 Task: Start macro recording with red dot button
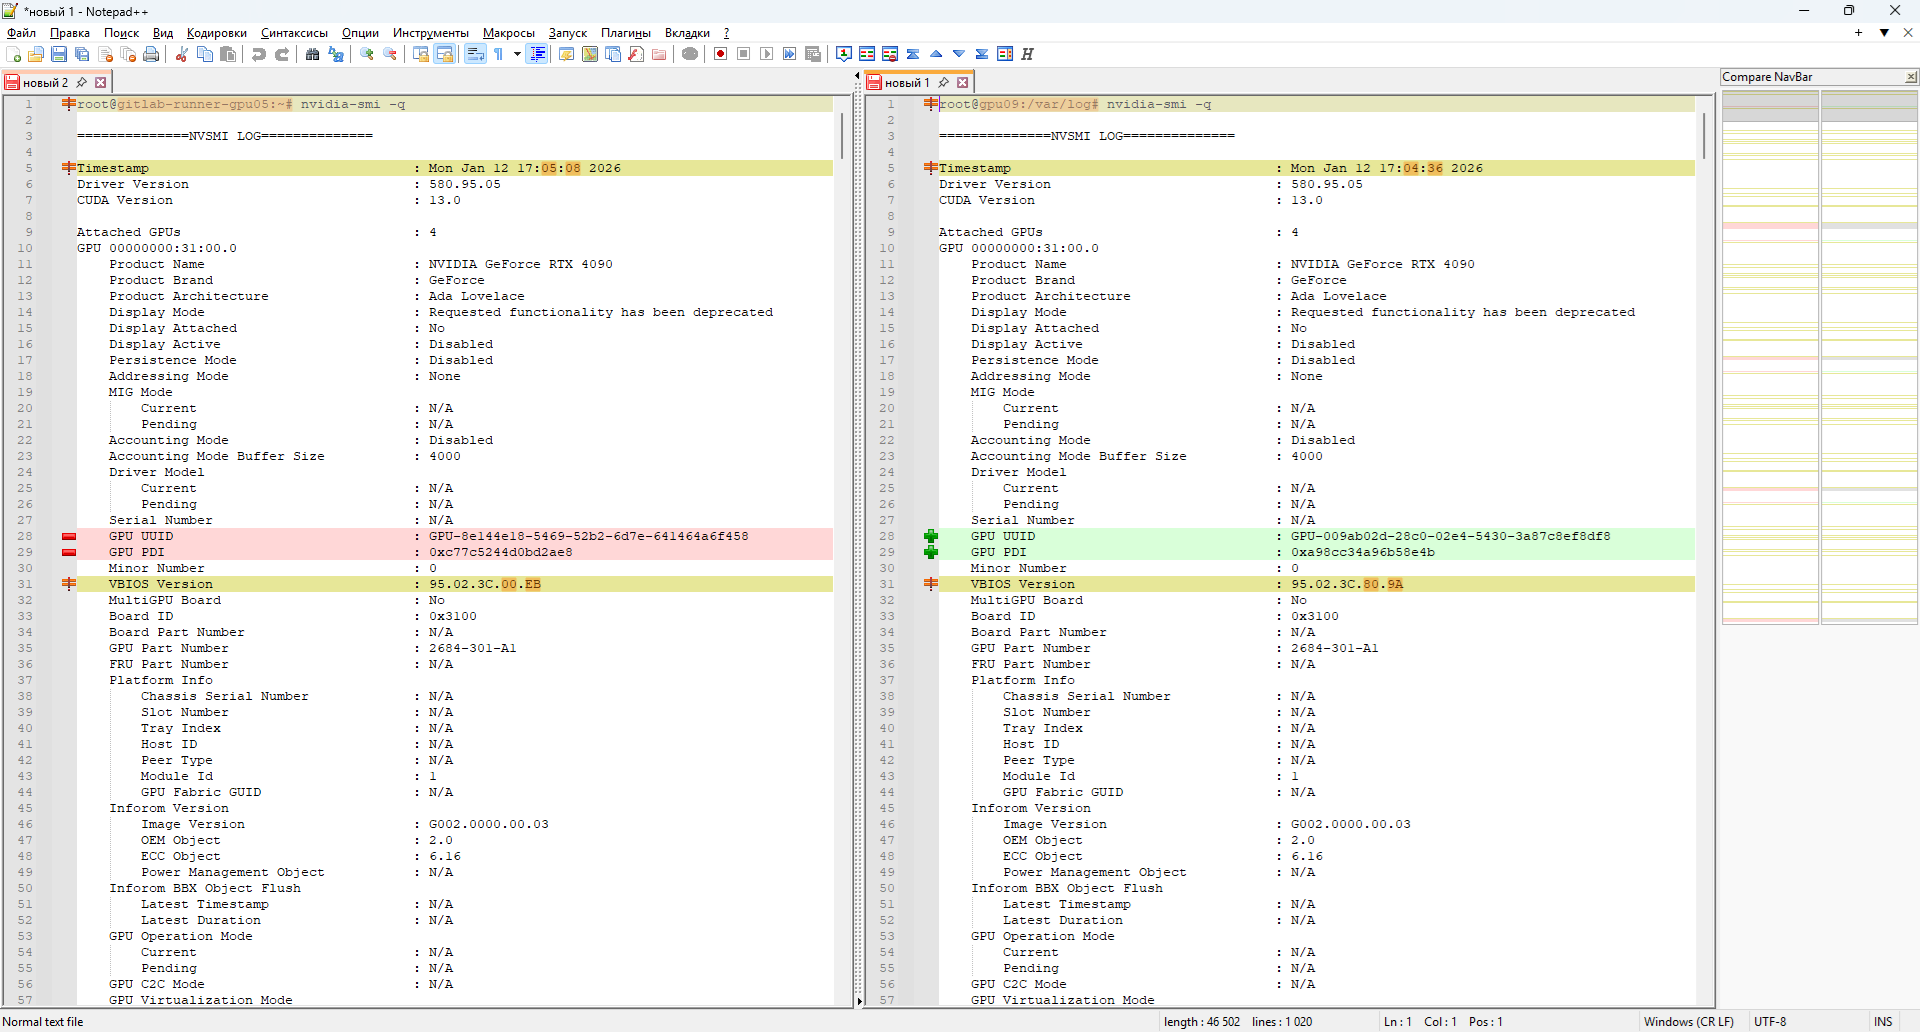click(x=720, y=54)
